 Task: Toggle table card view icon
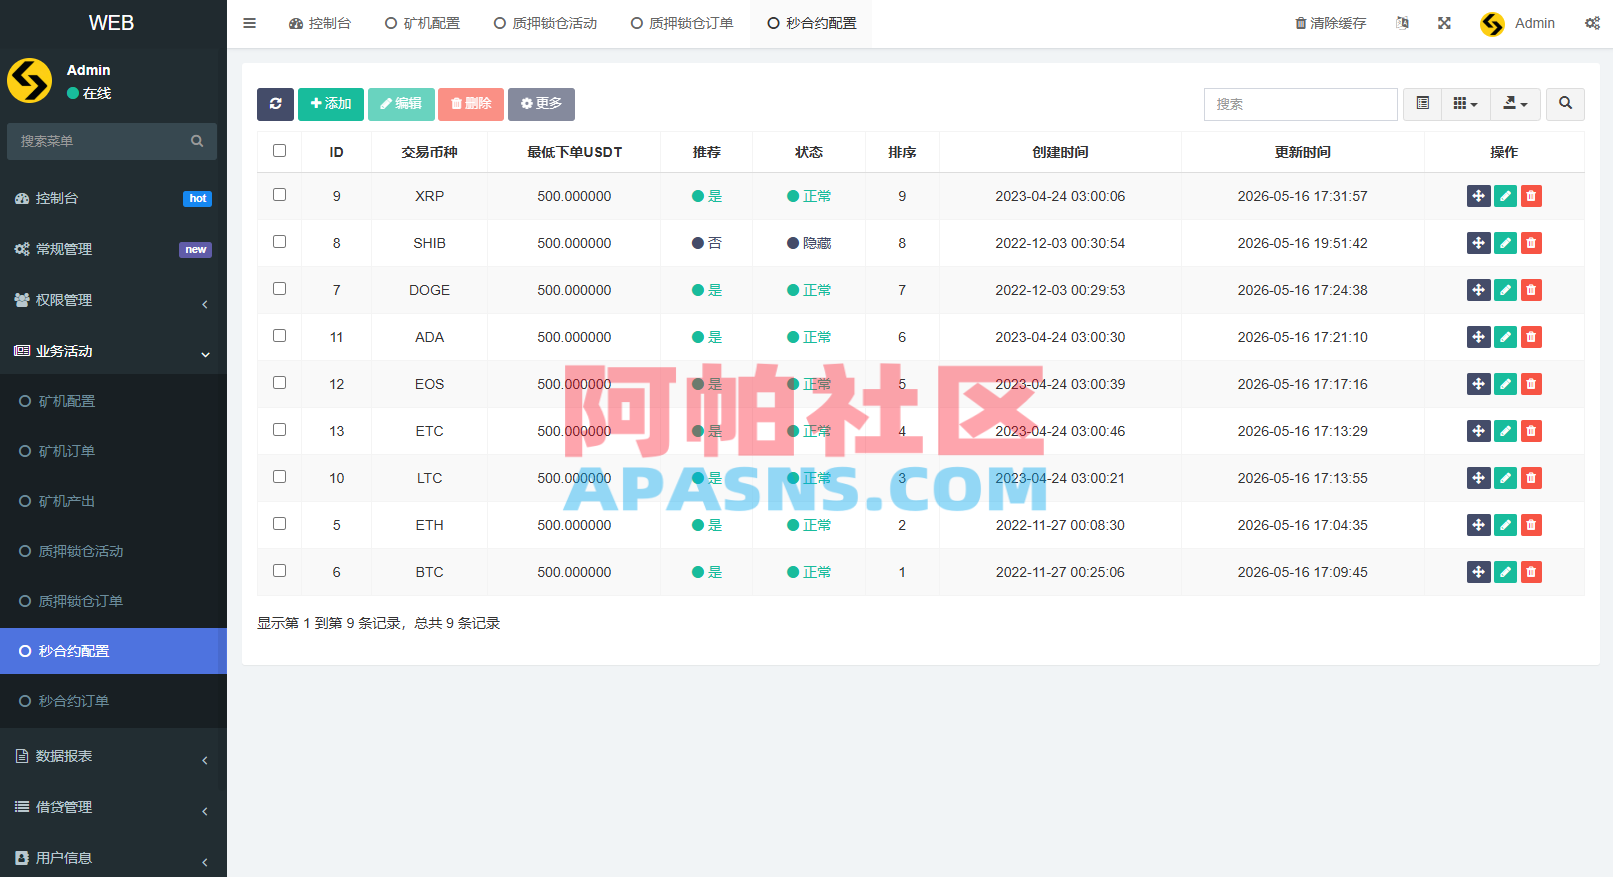coord(1422,104)
